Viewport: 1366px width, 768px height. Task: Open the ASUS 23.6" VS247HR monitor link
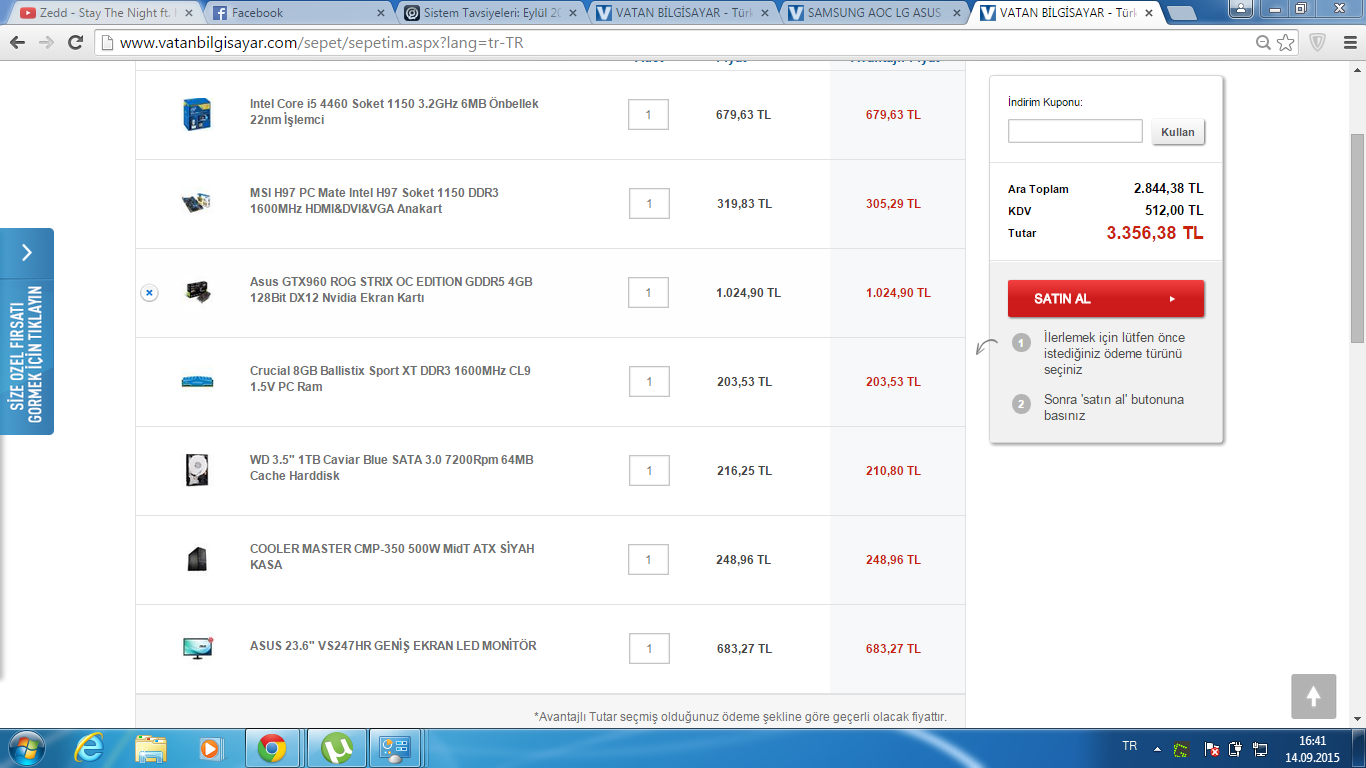(x=393, y=646)
